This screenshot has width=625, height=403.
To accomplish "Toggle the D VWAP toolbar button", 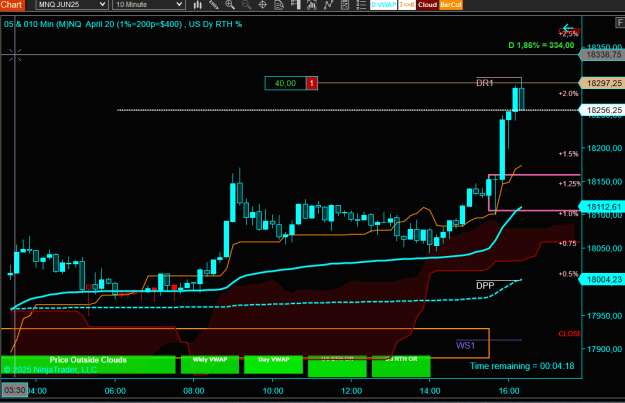I will tap(383, 5).
